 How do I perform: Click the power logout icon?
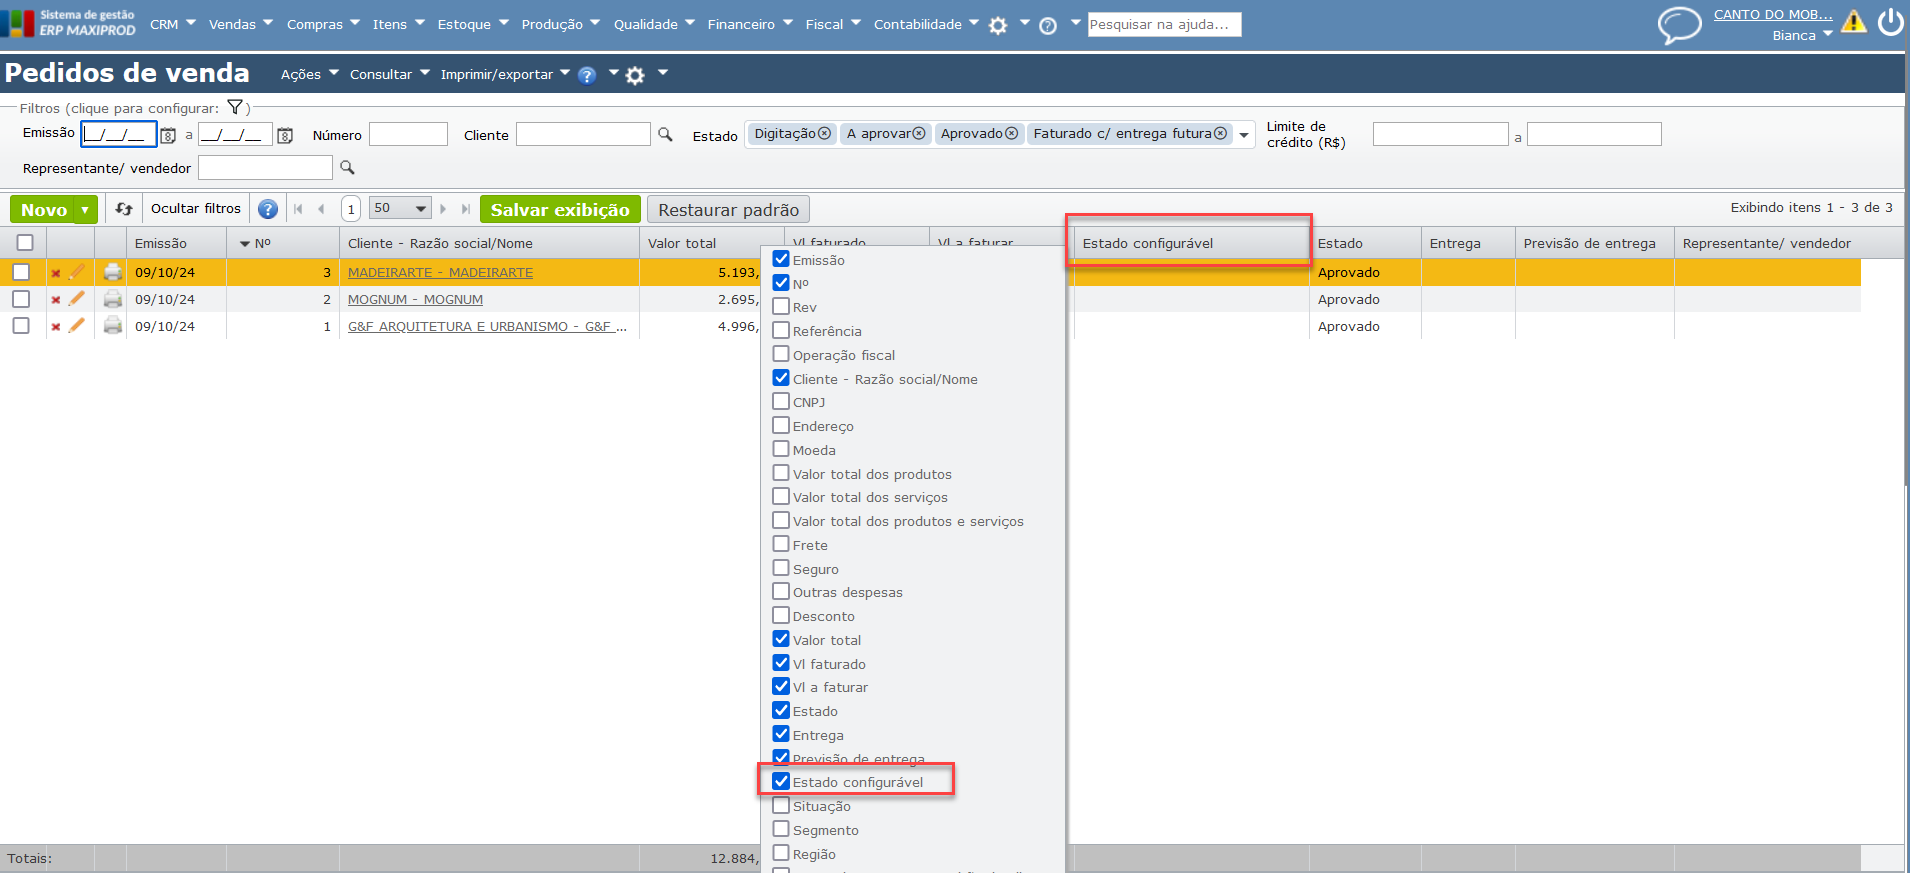1890,22
